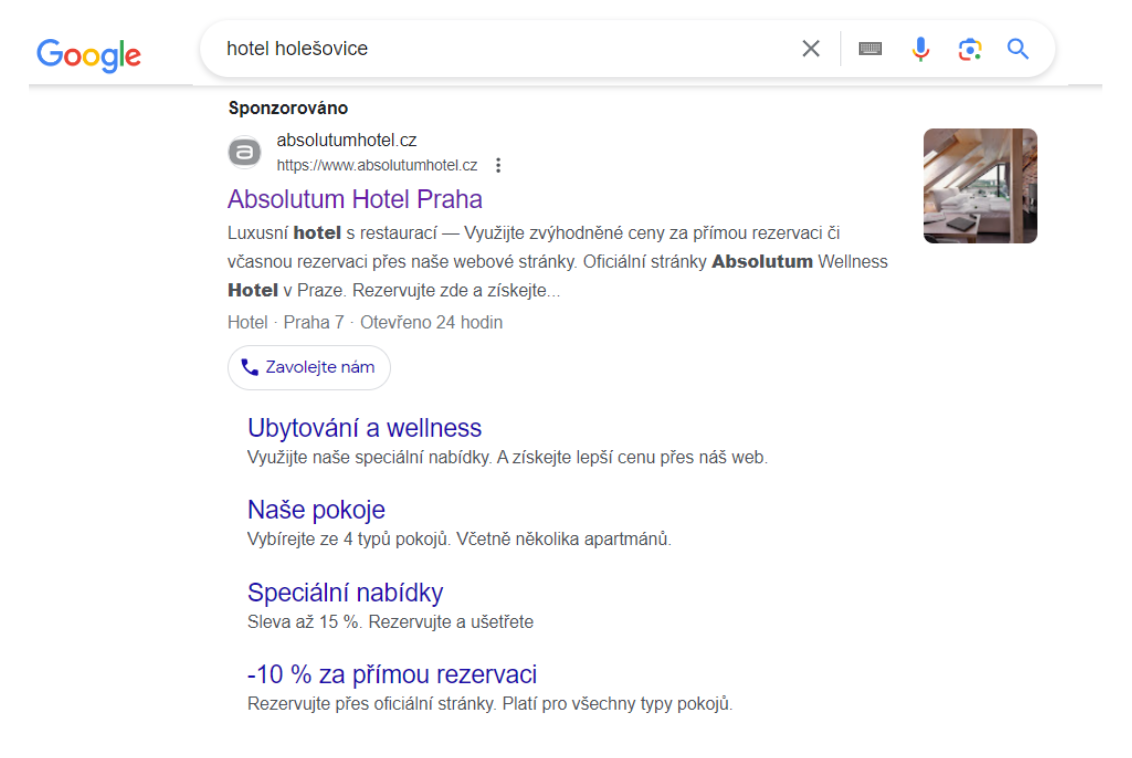Screen dimensions: 1132x758
Task: Click into the search field with "hotel holešovice"
Action: [x=500, y=49]
